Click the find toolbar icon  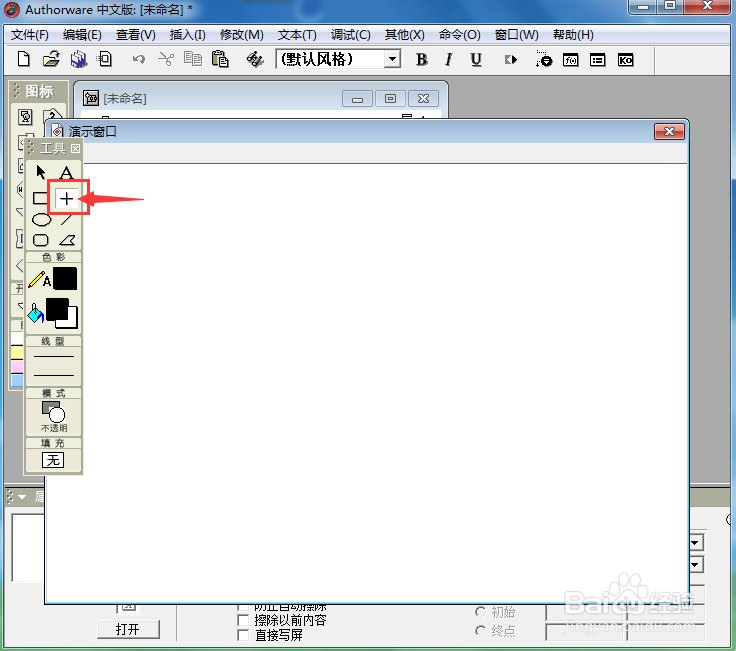click(x=255, y=60)
